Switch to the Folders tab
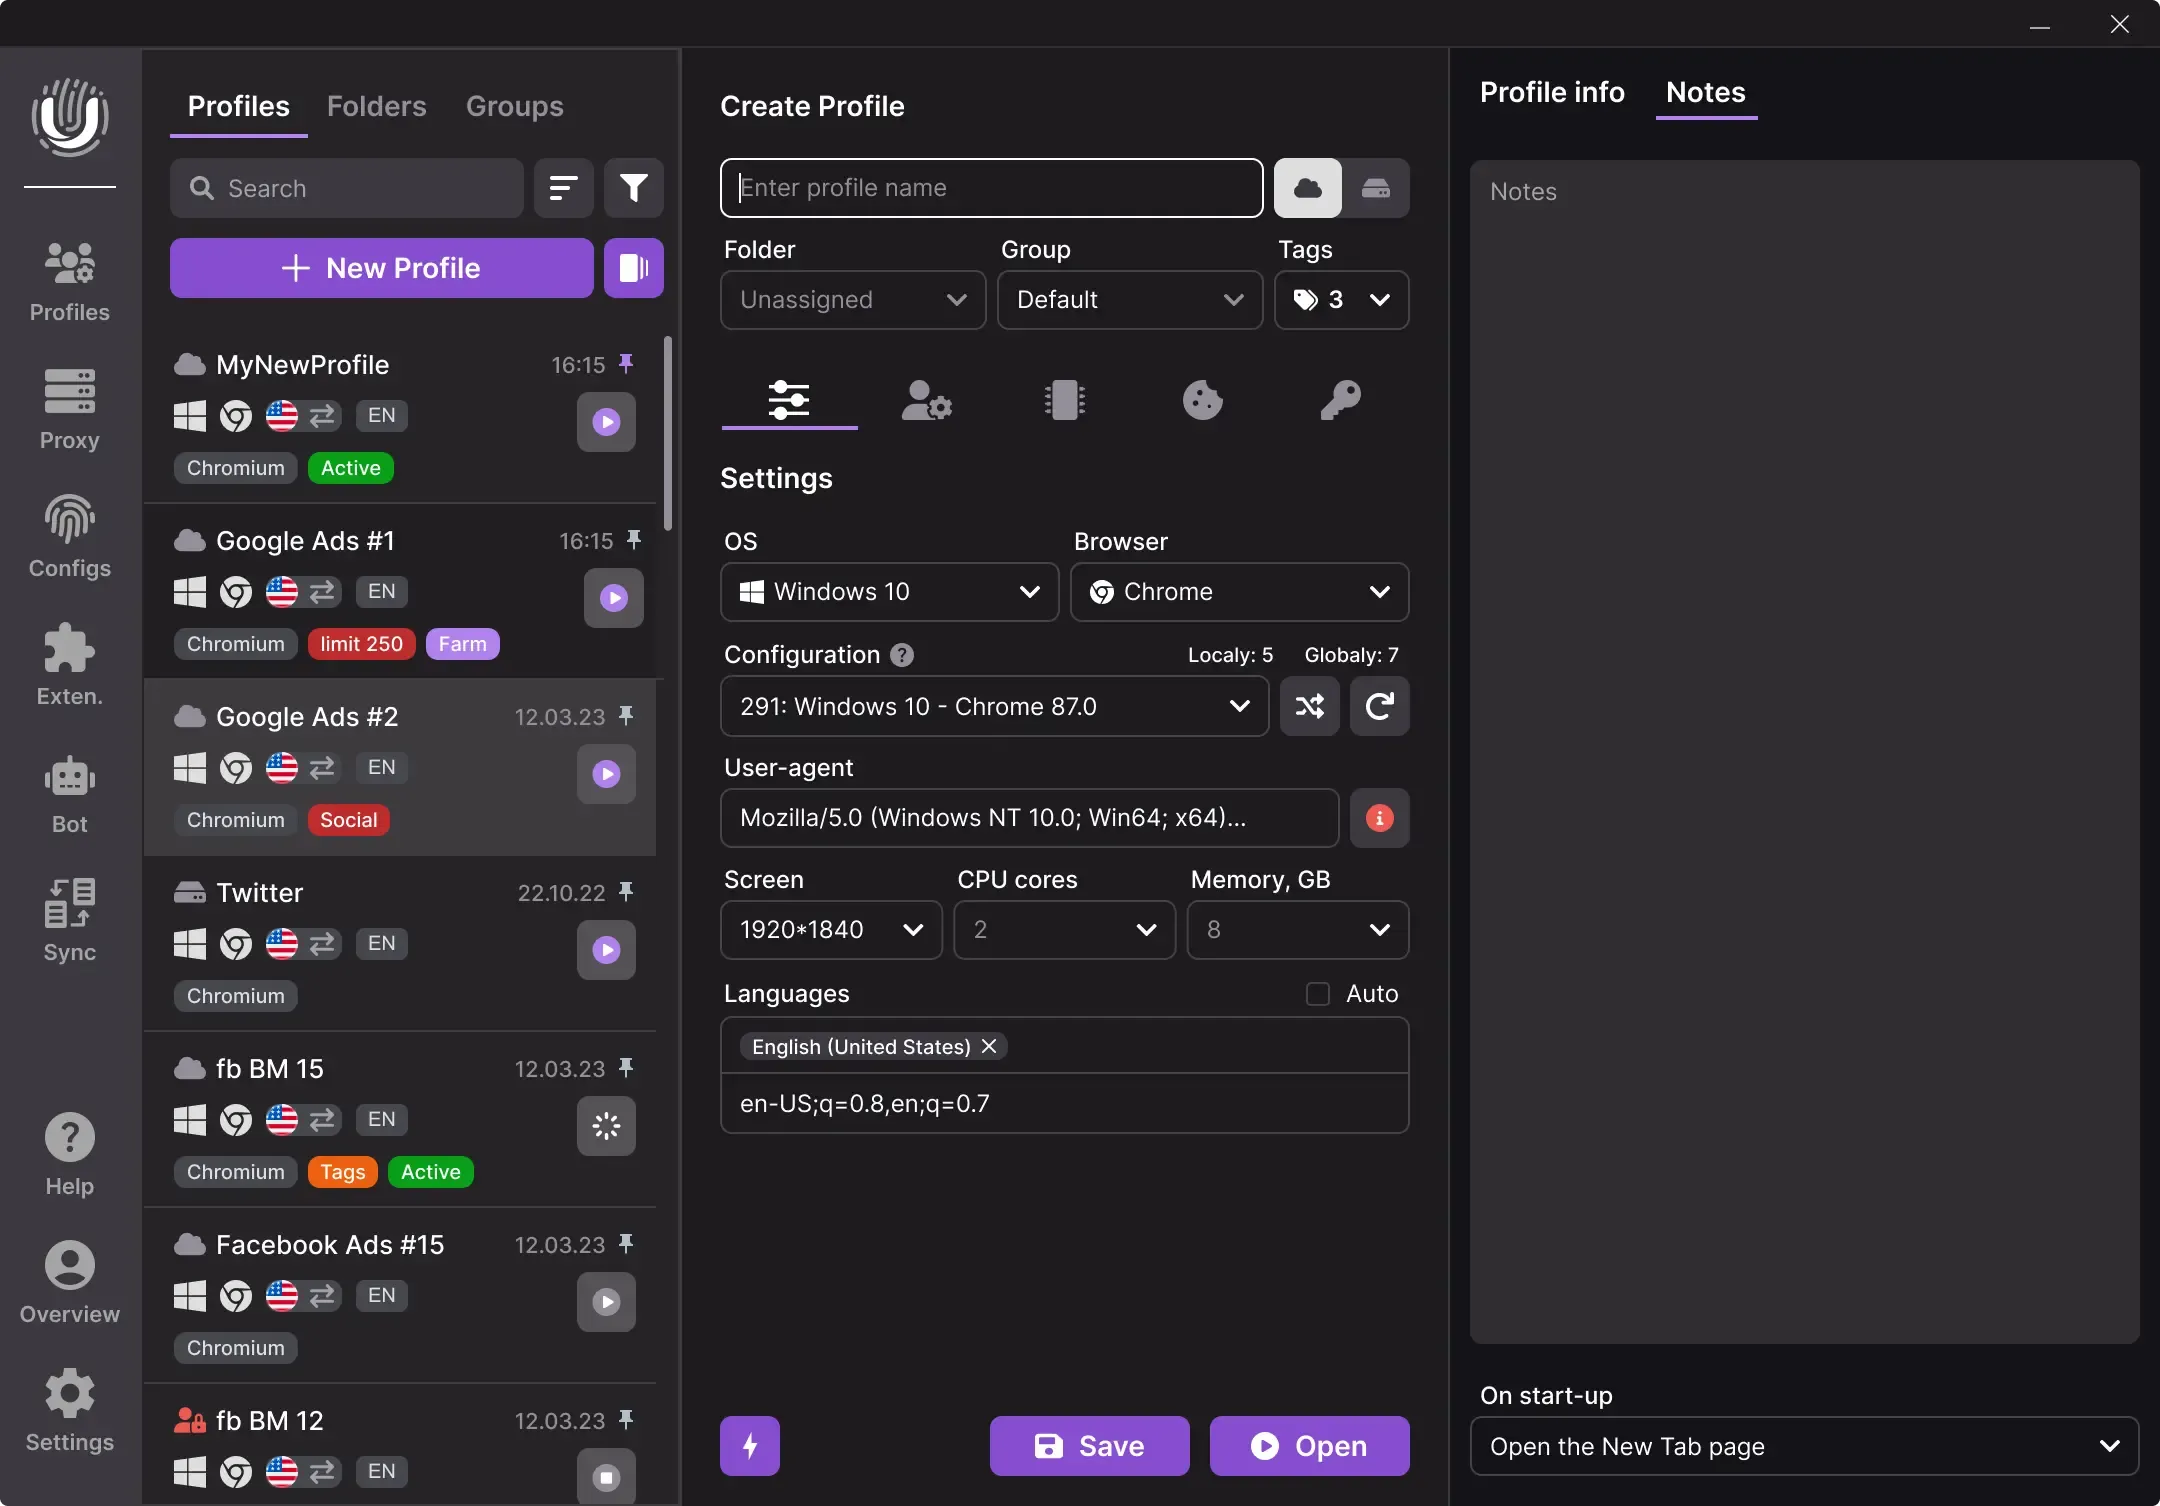2160x1506 pixels. point(376,106)
